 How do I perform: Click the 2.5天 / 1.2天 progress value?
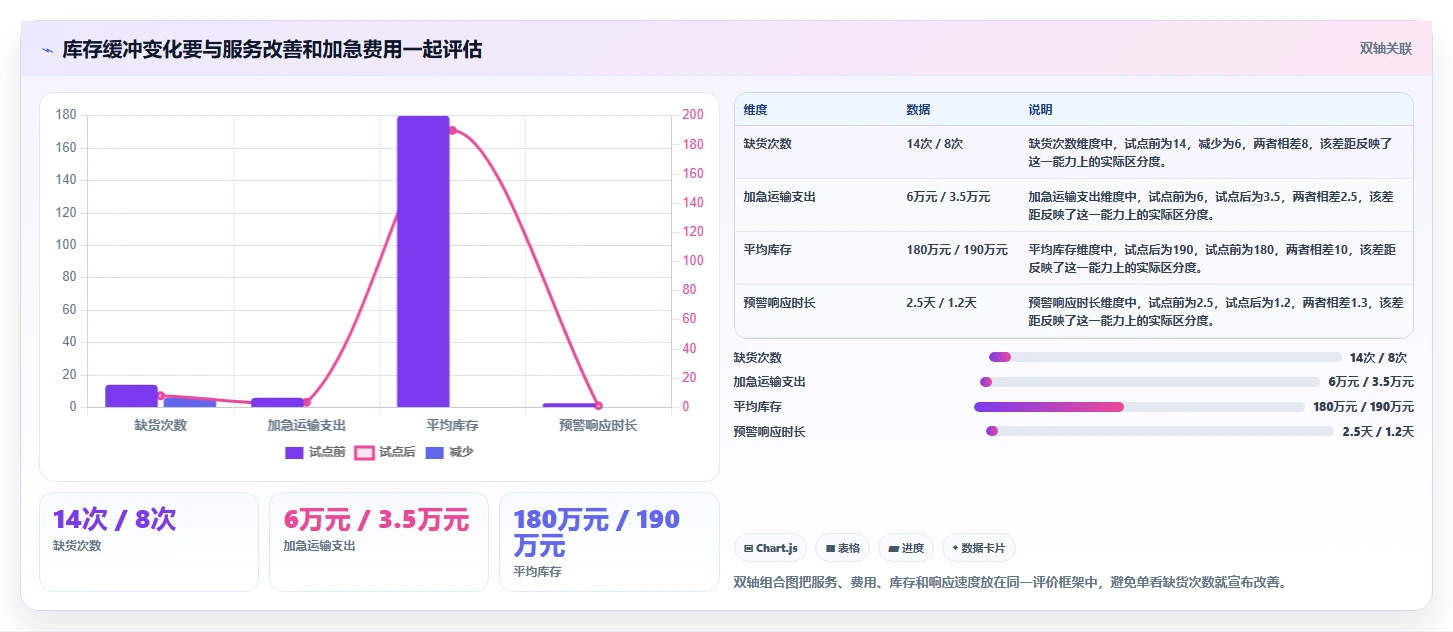pos(1378,432)
